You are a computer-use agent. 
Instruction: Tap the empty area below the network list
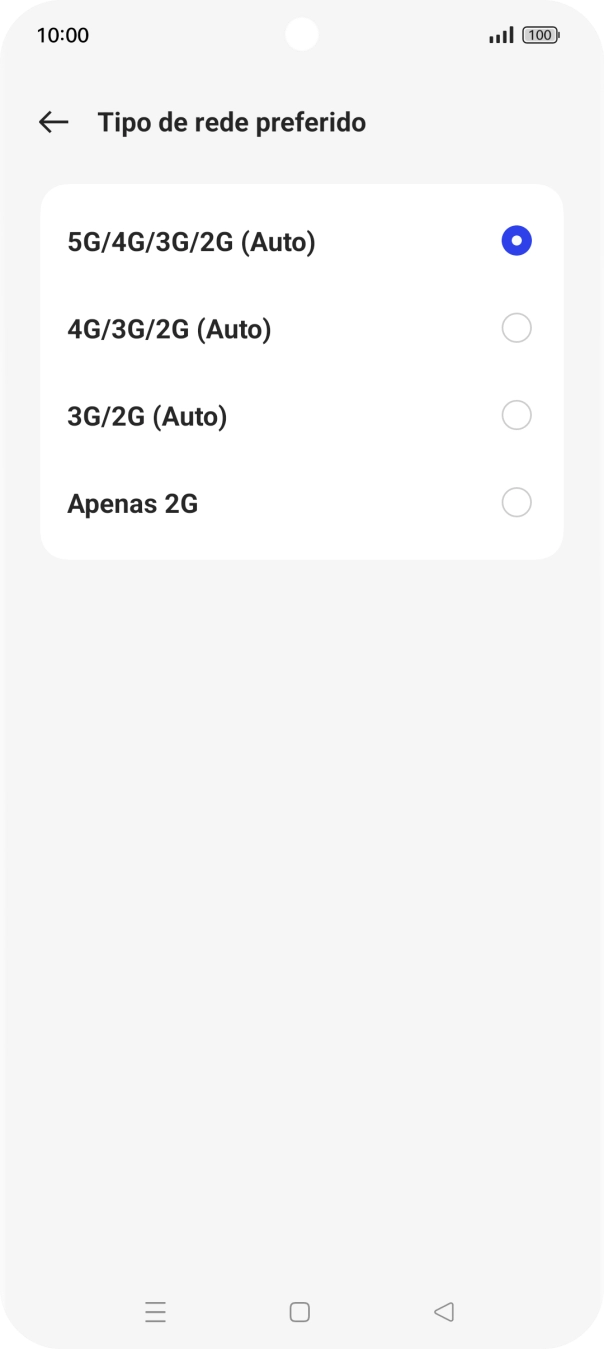click(x=302, y=850)
